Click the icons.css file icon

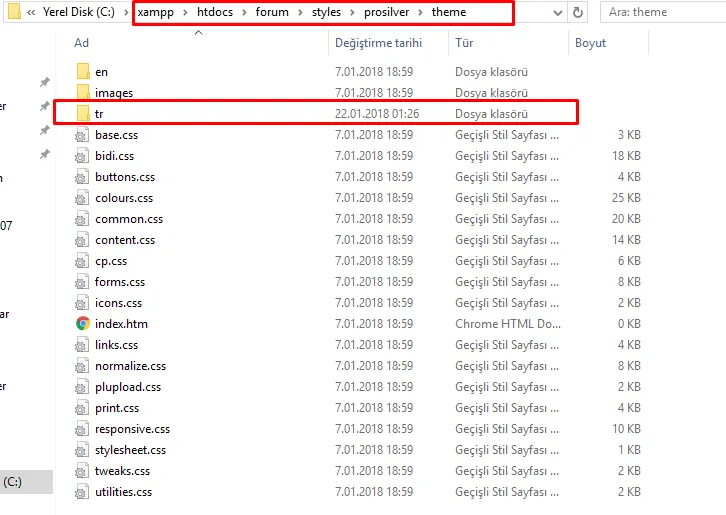click(82, 303)
